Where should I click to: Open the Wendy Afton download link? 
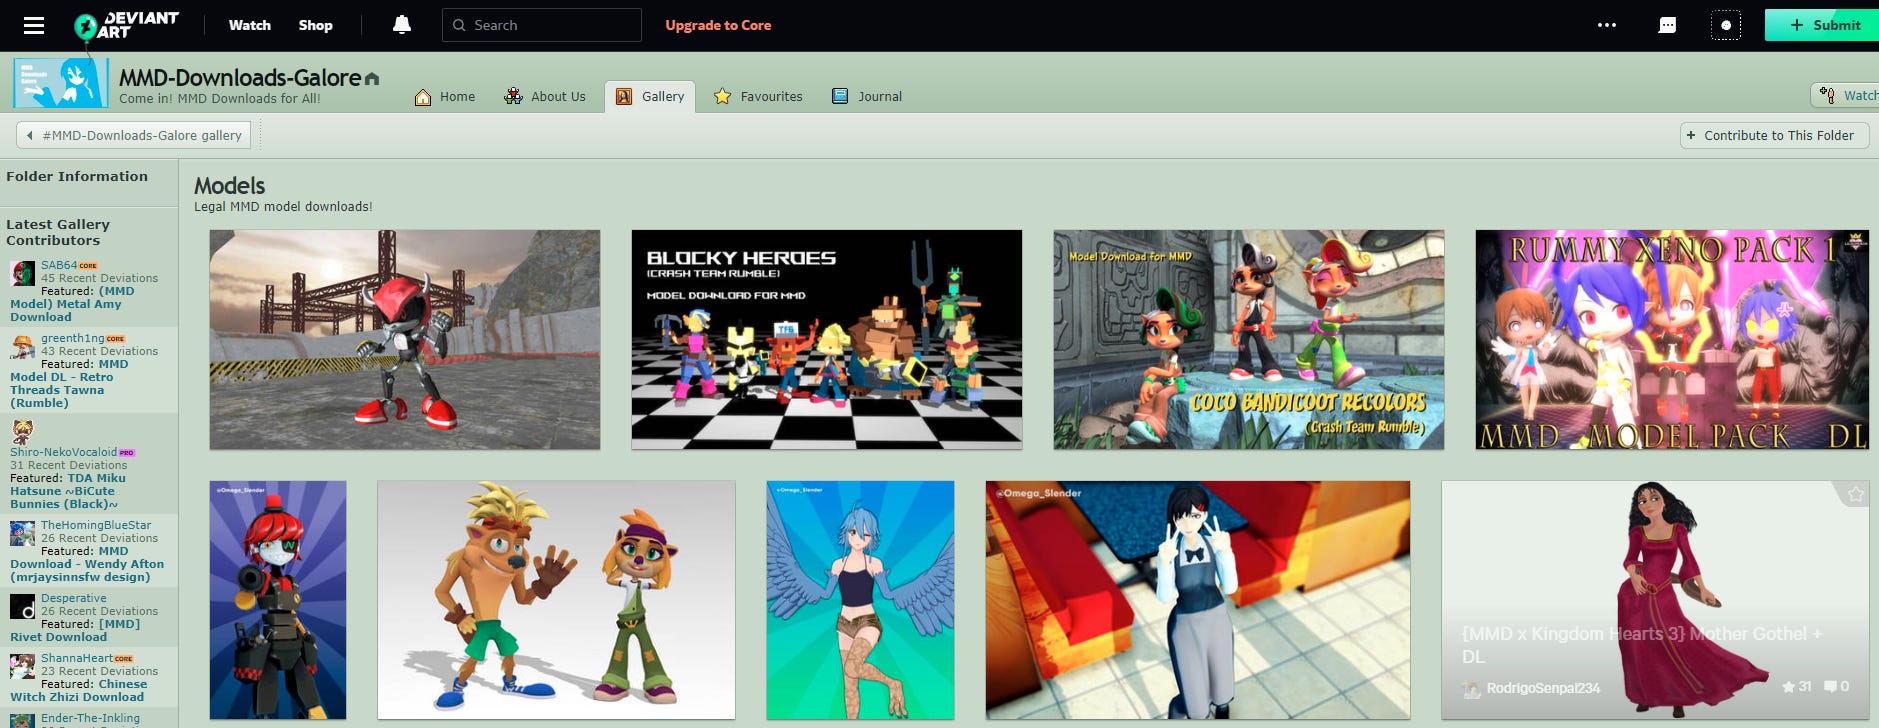pos(87,564)
